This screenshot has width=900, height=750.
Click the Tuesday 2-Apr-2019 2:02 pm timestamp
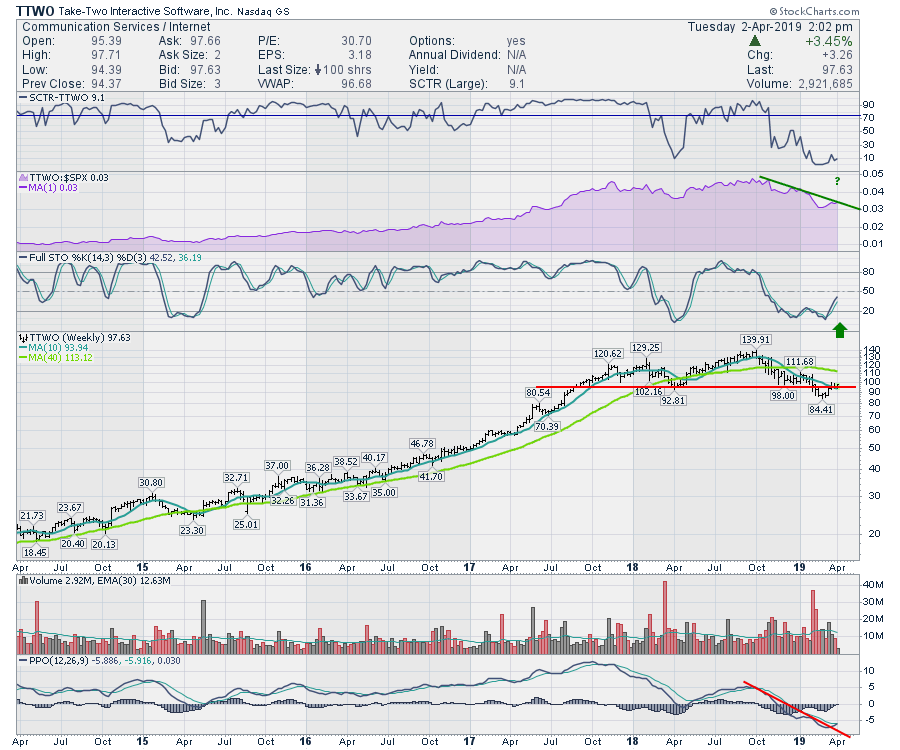[770, 27]
